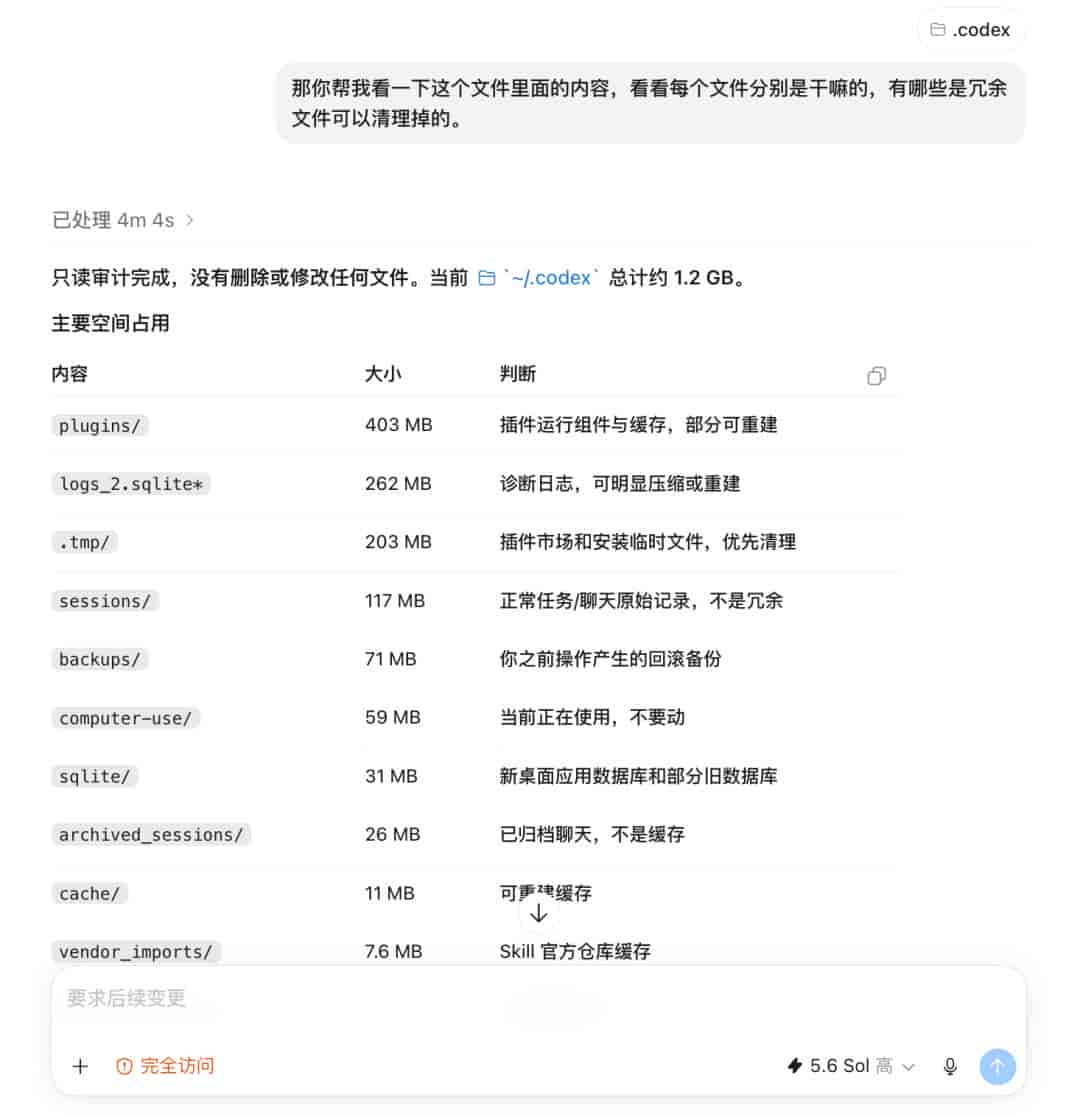The width and height of the screenshot is (1080, 1117).
Task: Click the 31 MB size cell
Action: click(x=391, y=776)
